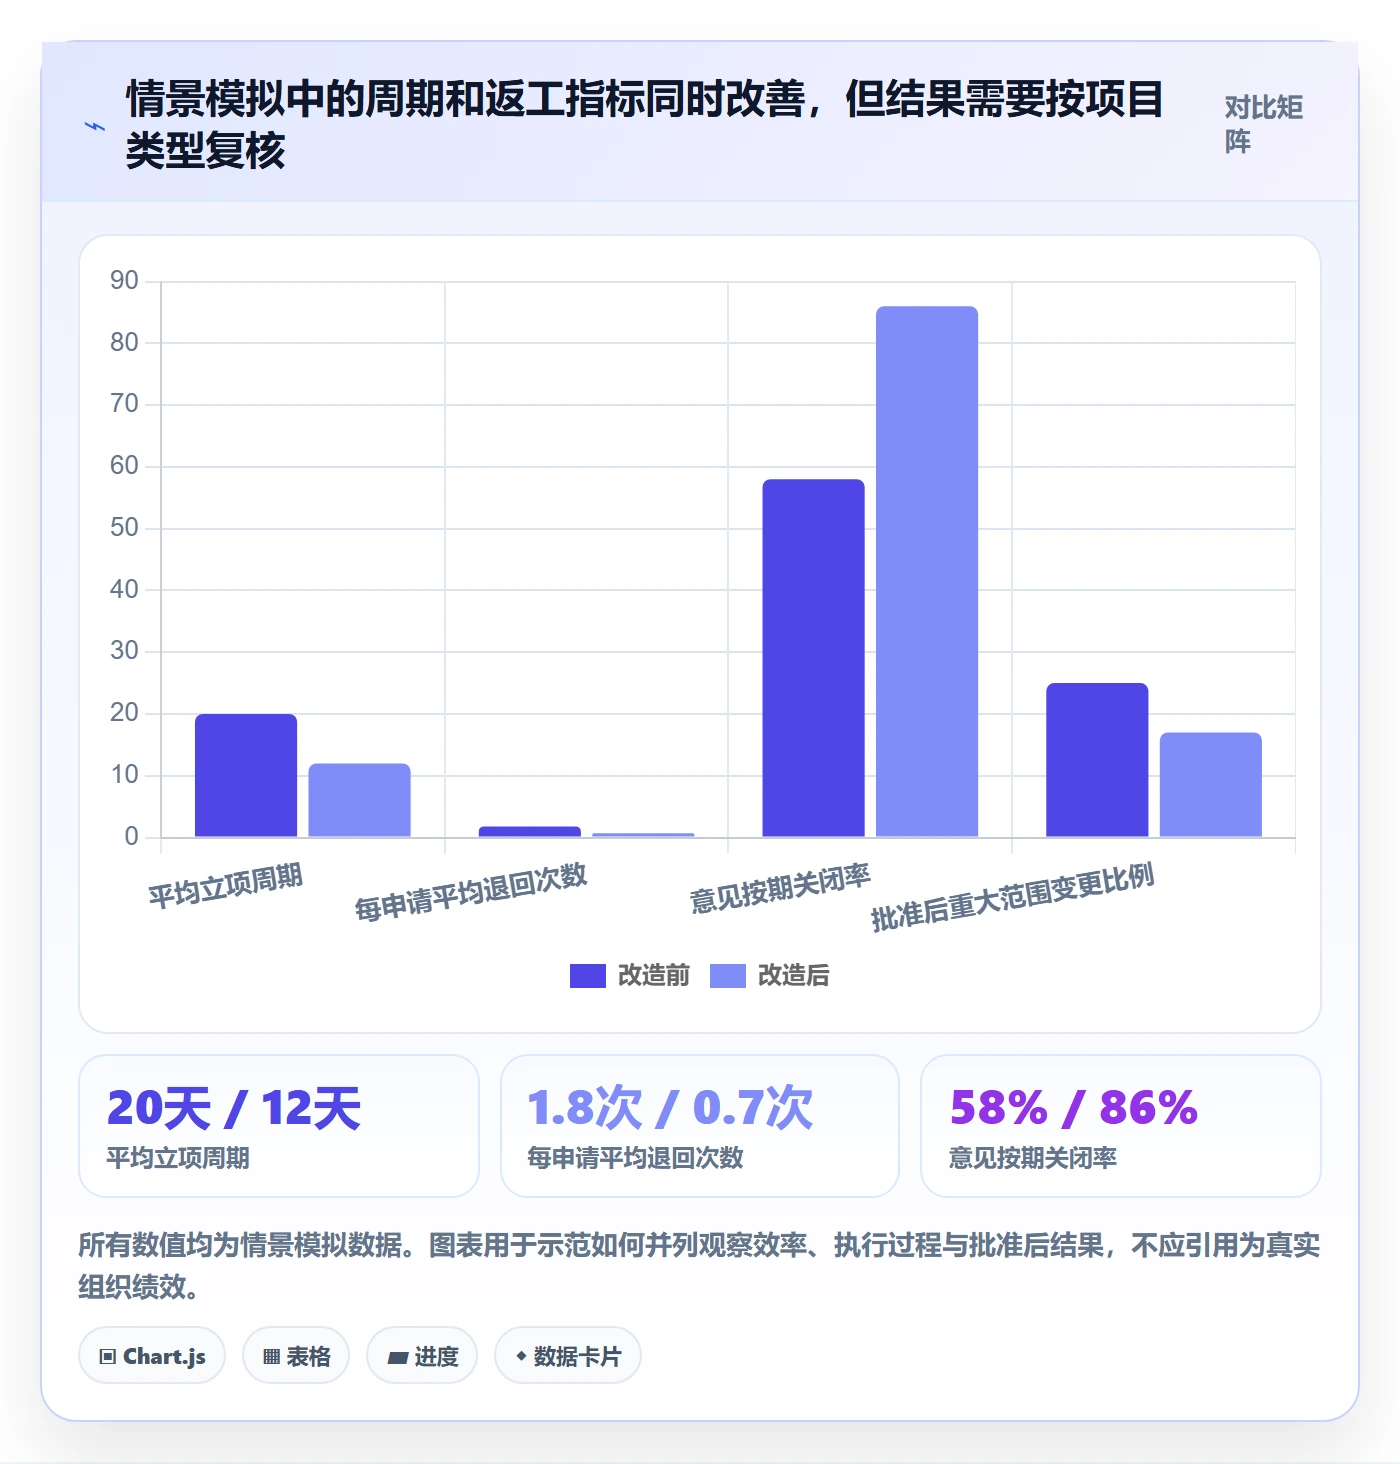Viewport: 1400px width, 1464px height.
Task: Click the 20天 / 12天 data card
Action: pyautogui.click(x=279, y=1126)
